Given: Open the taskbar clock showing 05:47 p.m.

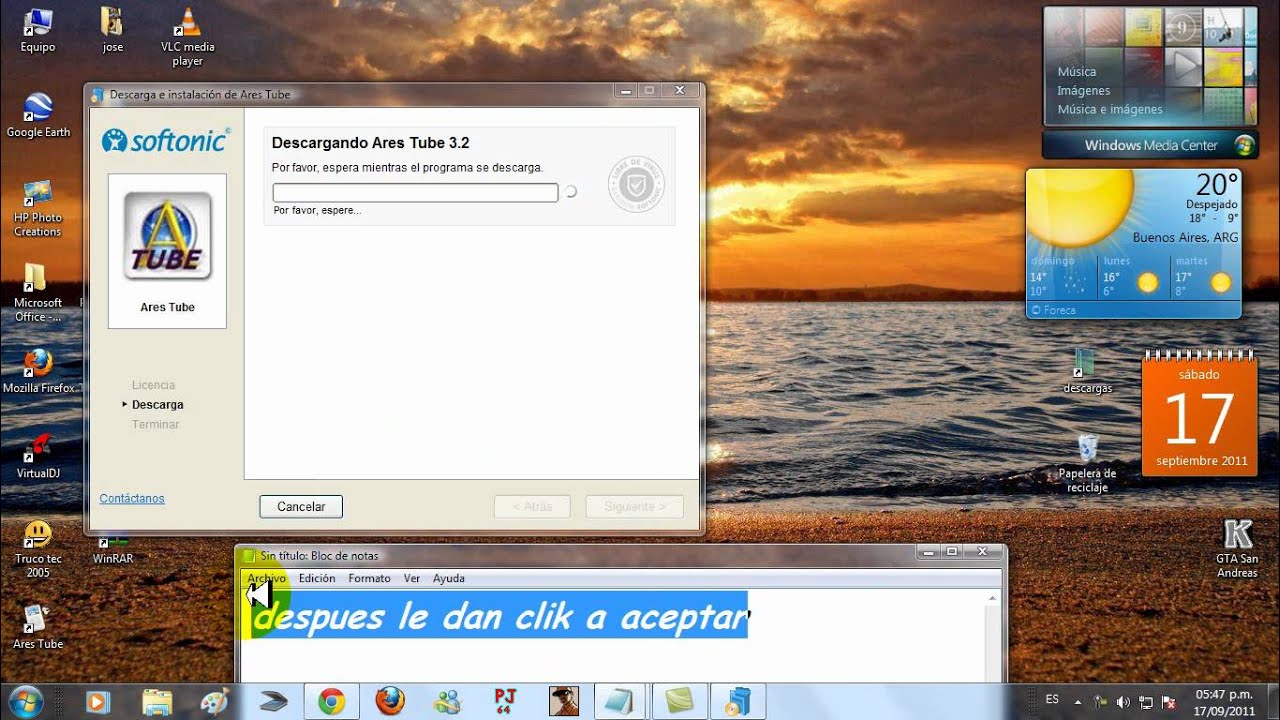Looking at the screenshot, I should coord(1224,701).
